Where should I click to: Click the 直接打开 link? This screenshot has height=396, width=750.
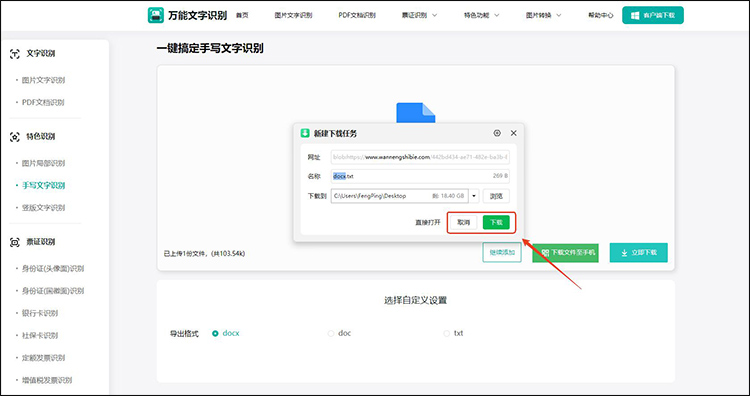428,222
